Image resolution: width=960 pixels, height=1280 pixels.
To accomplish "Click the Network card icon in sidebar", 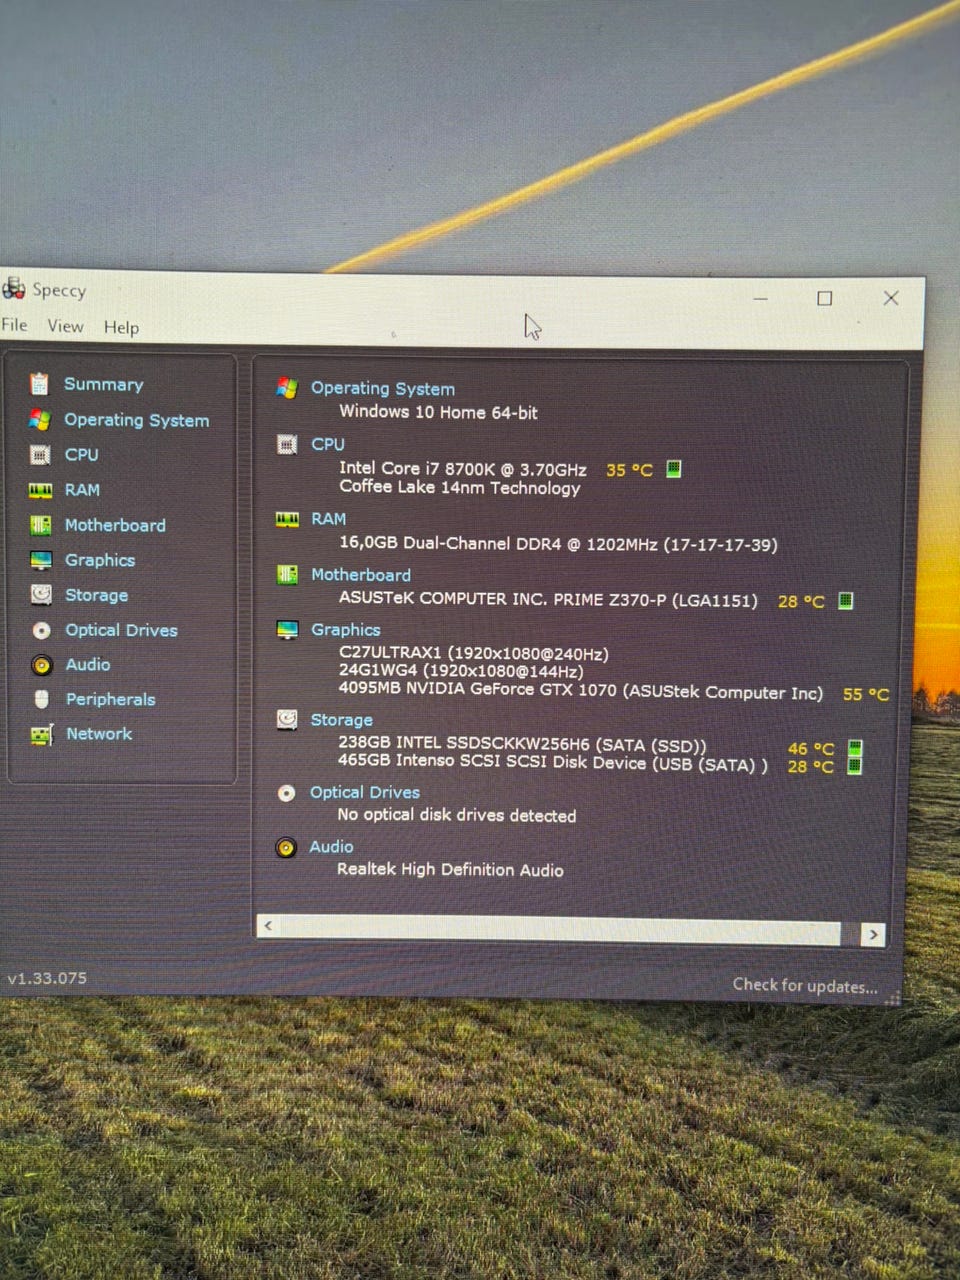I will coord(42,735).
